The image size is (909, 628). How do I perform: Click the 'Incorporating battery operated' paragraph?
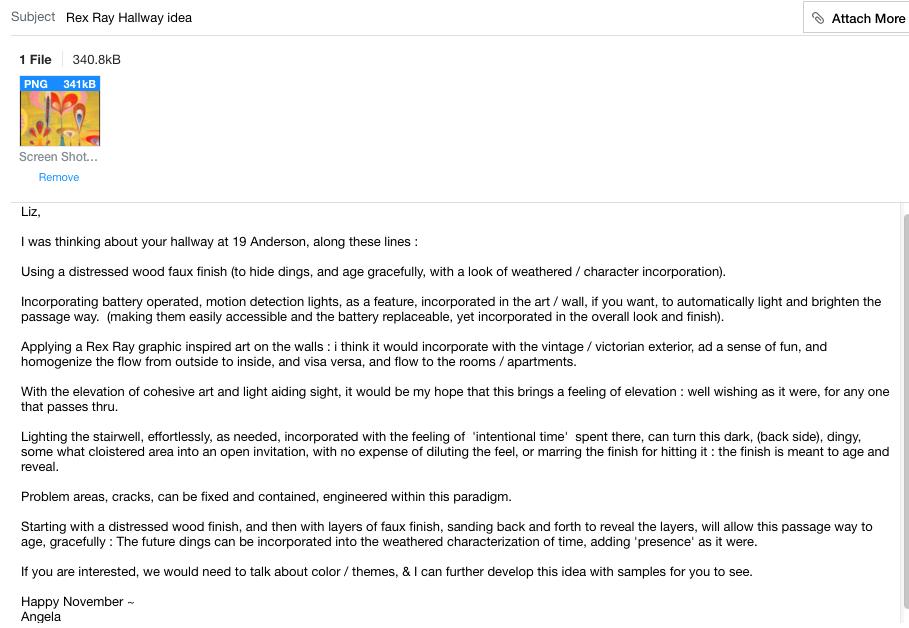tap(451, 309)
